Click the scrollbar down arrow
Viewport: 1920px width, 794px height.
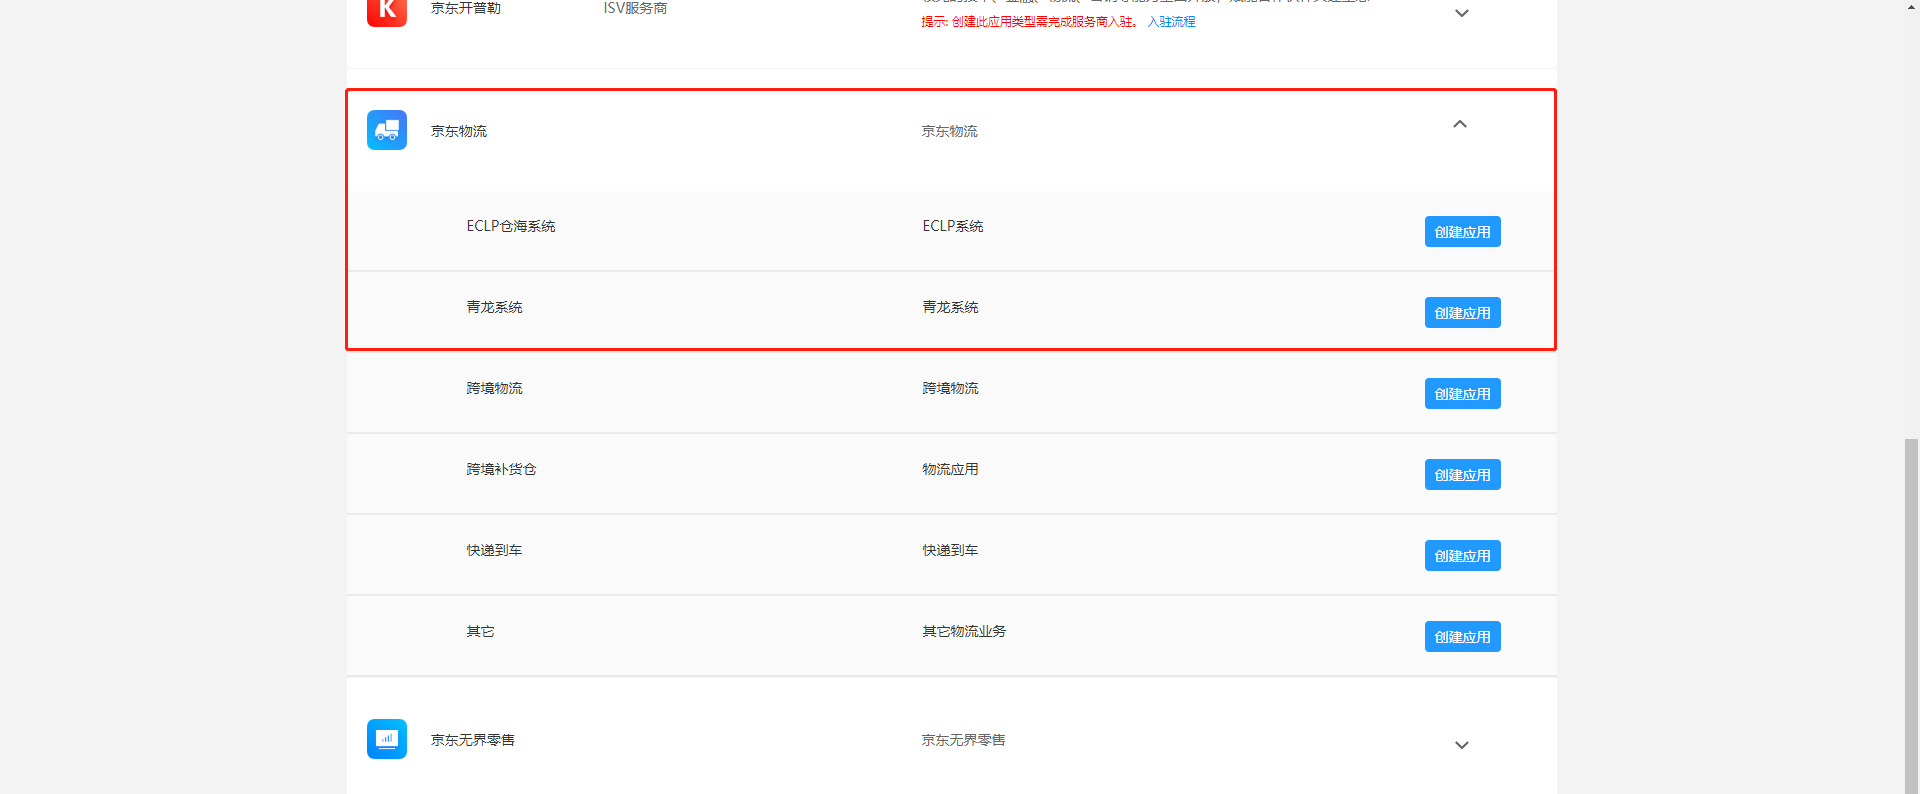click(x=1911, y=787)
